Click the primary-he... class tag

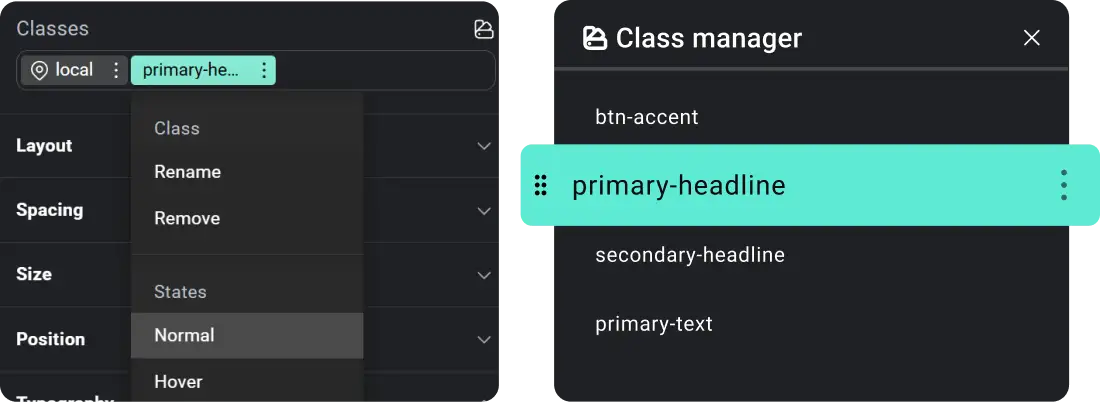click(x=191, y=70)
